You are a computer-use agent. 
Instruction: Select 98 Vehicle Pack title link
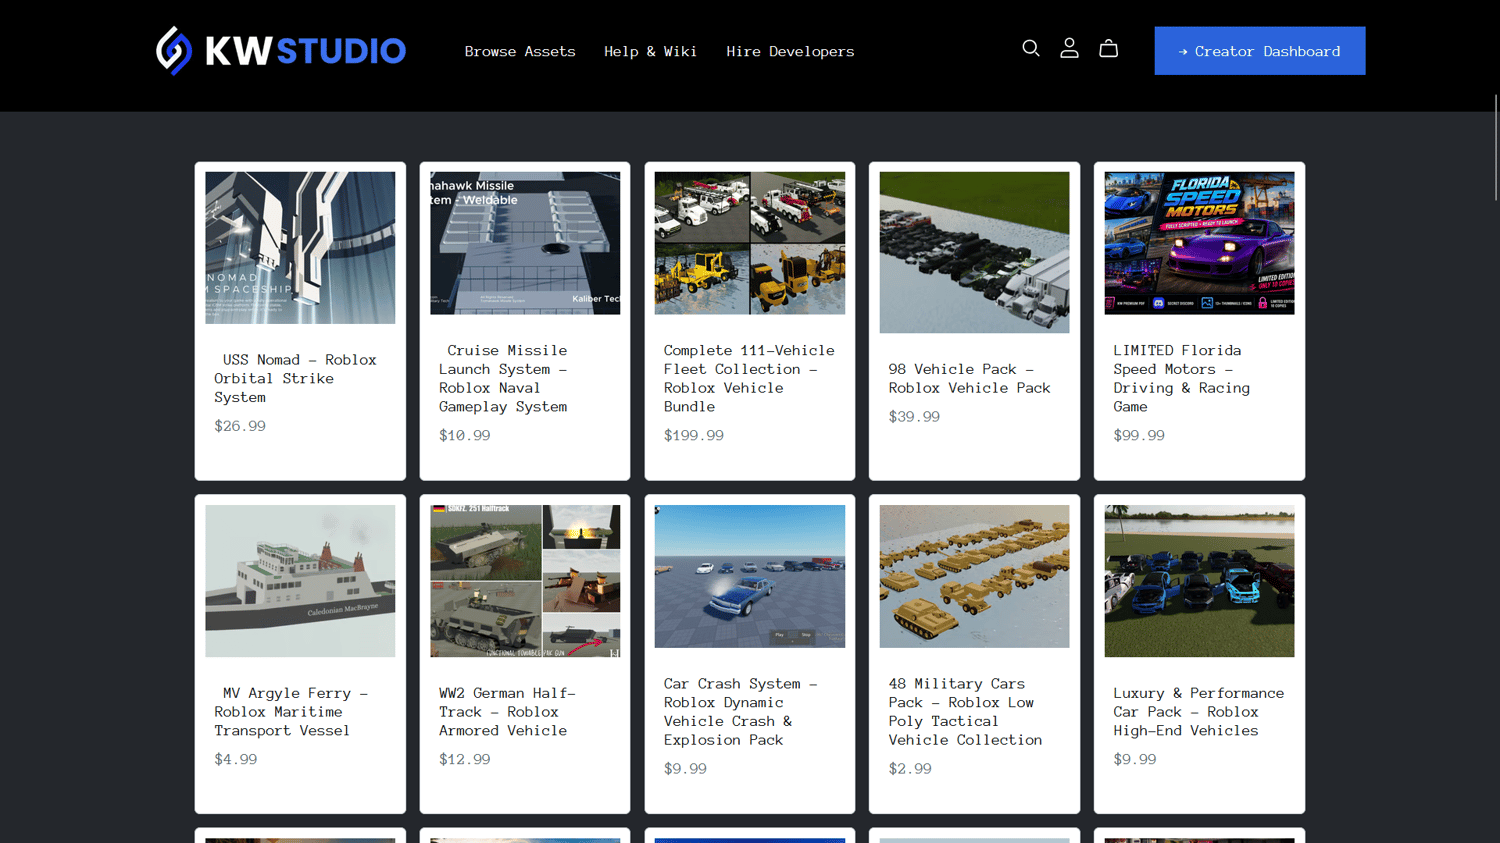click(970, 378)
